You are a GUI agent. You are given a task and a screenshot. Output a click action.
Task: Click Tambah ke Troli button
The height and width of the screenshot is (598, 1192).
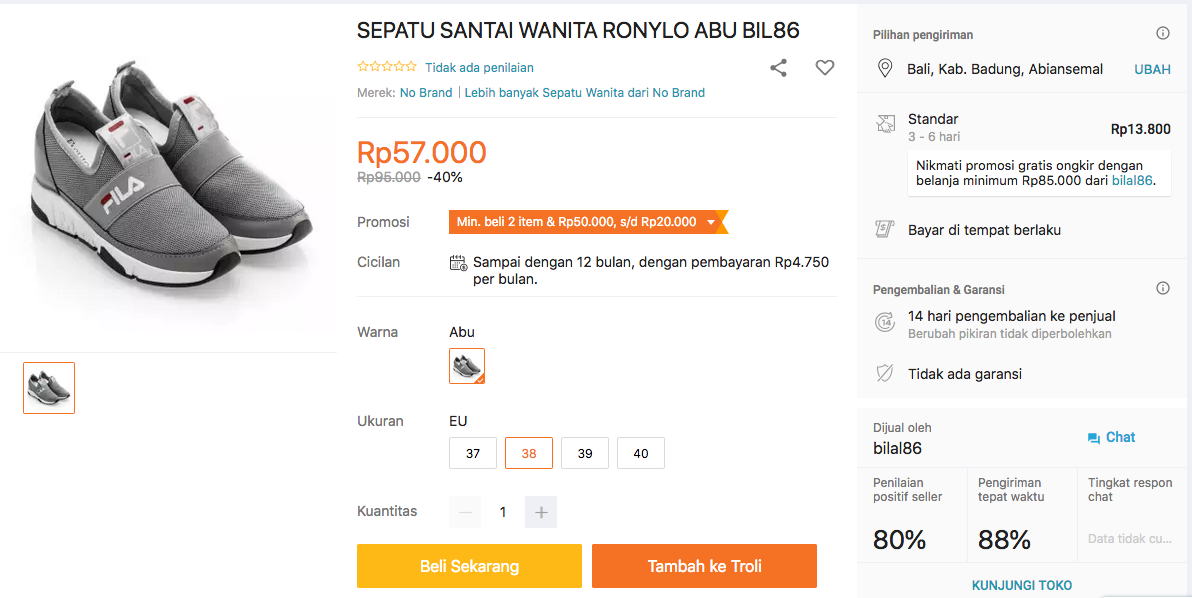pos(704,566)
